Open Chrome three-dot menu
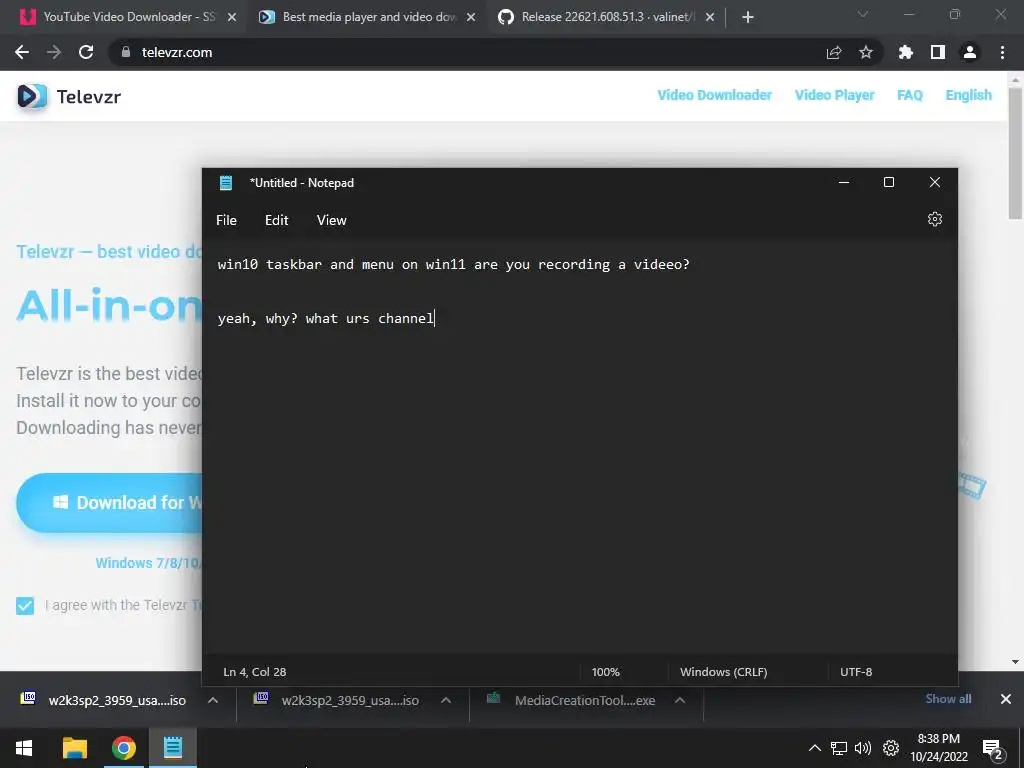Viewport: 1024px width, 768px height. point(1002,52)
